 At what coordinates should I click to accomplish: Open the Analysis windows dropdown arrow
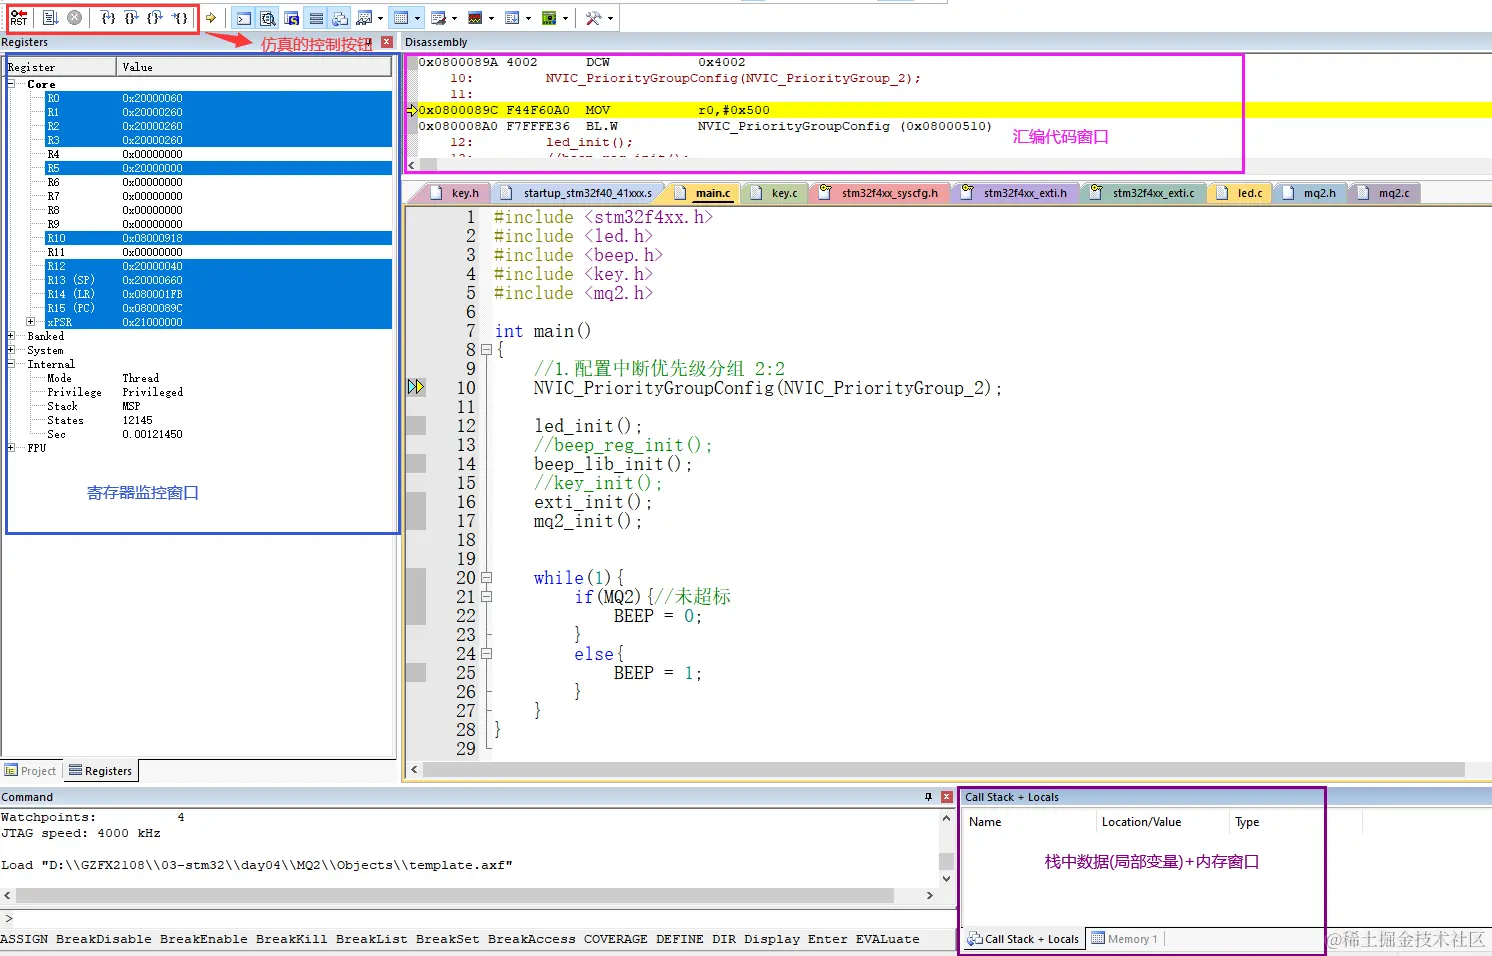(491, 18)
